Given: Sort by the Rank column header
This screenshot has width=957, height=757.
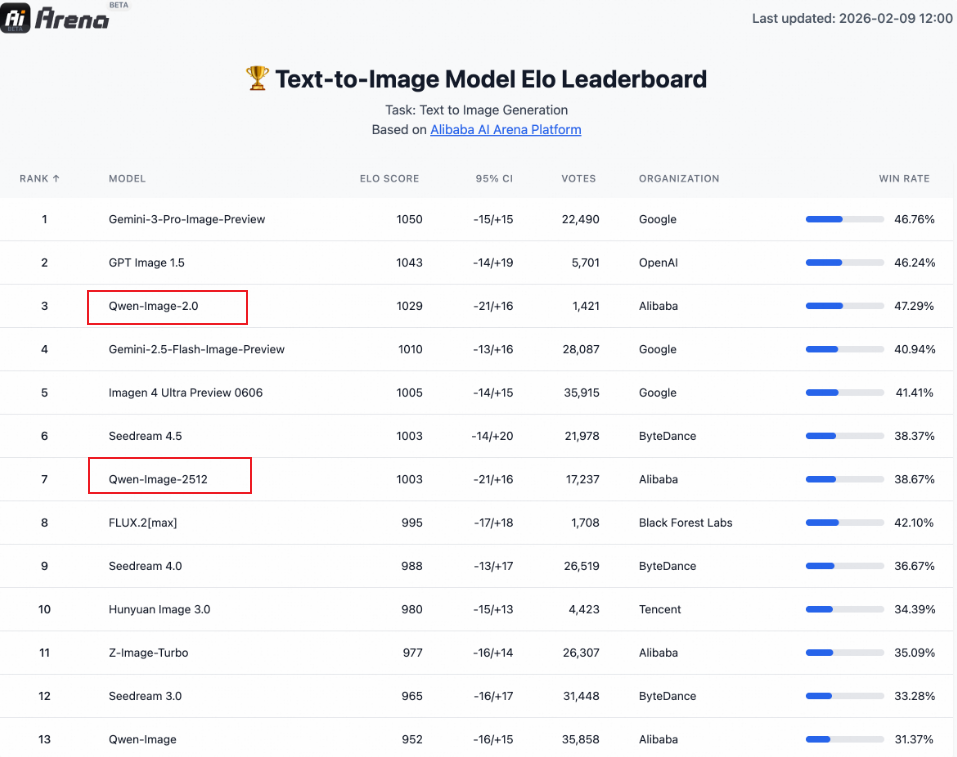Looking at the screenshot, I should pyautogui.click(x=40, y=179).
